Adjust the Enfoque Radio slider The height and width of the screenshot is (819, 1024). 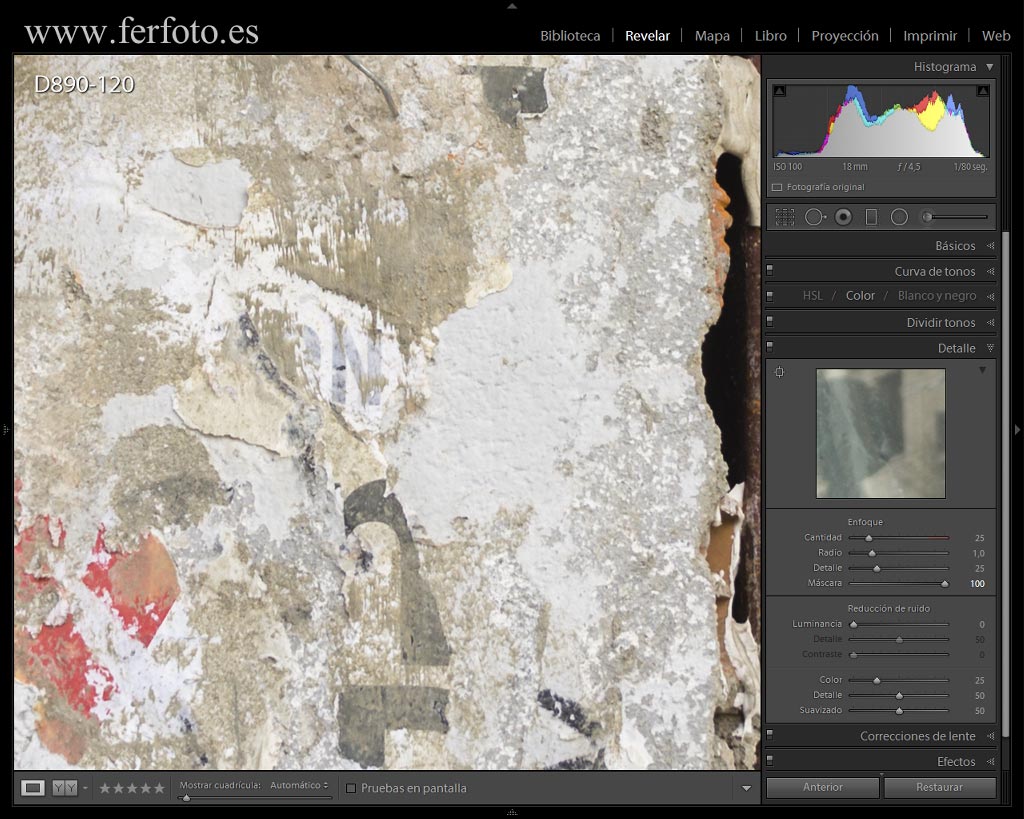click(872, 553)
